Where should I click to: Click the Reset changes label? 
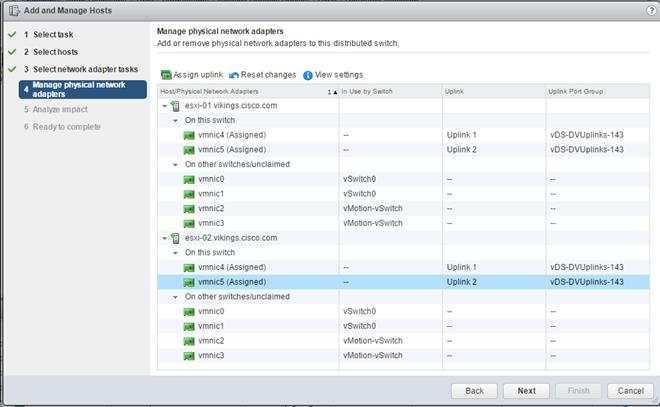(x=268, y=75)
